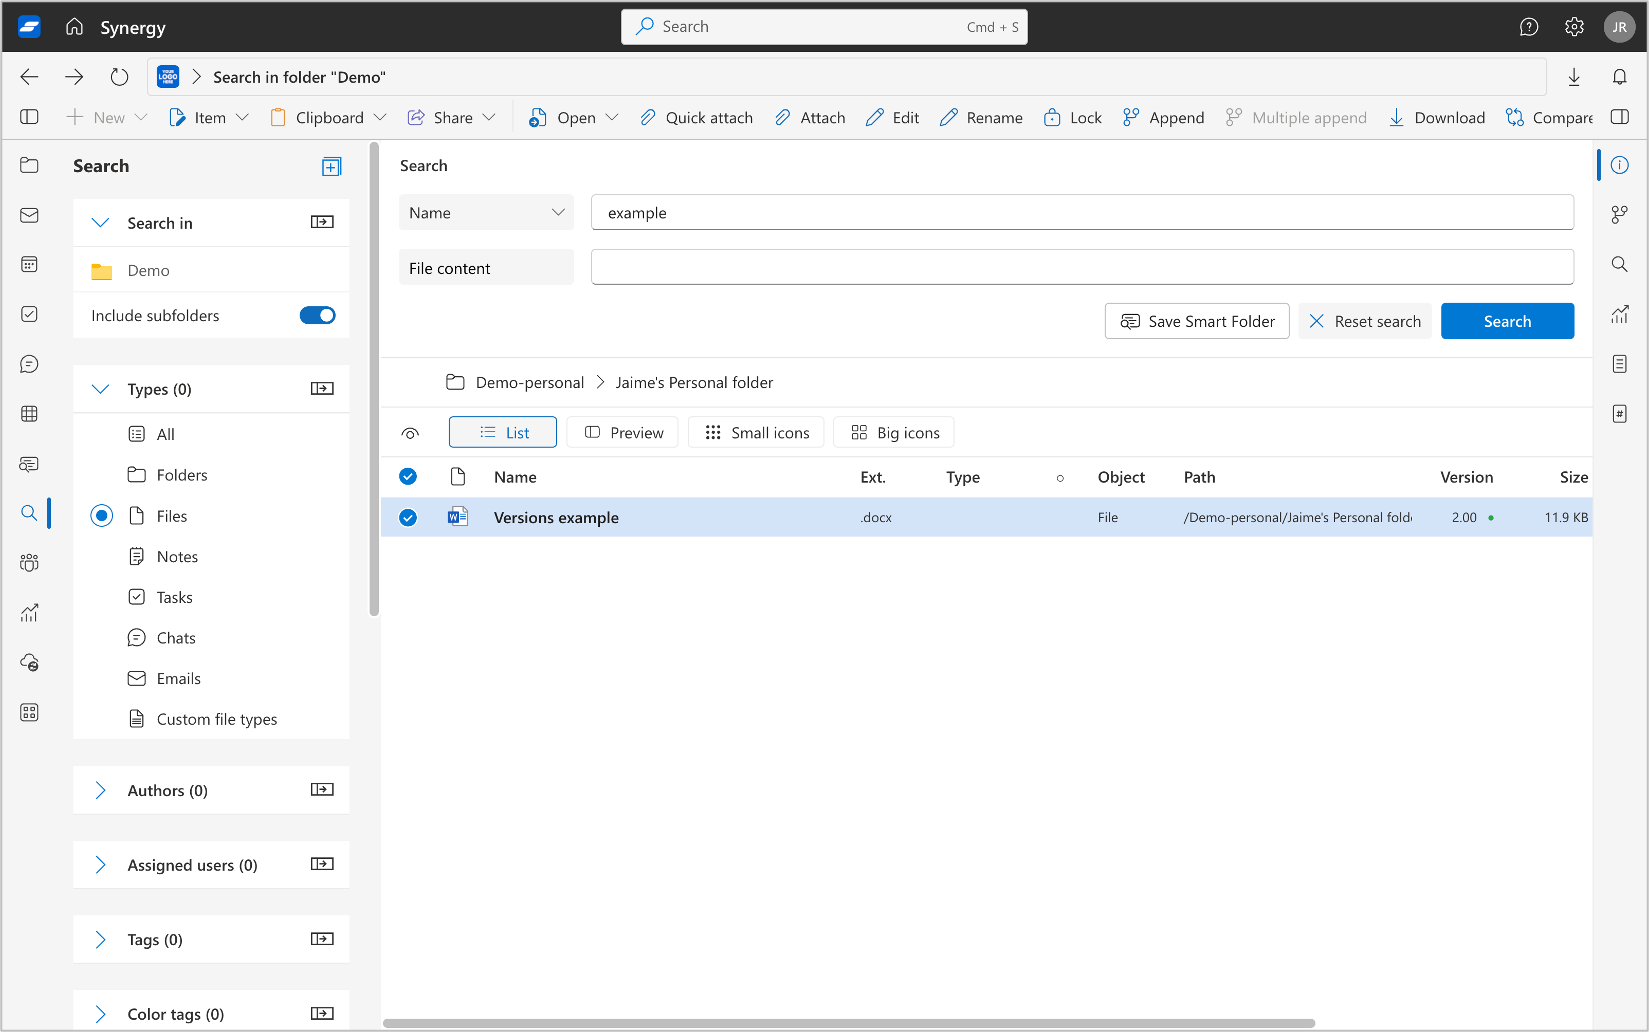The image size is (1650, 1032).
Task: Click Download in toolbar
Action: [x=1436, y=117]
